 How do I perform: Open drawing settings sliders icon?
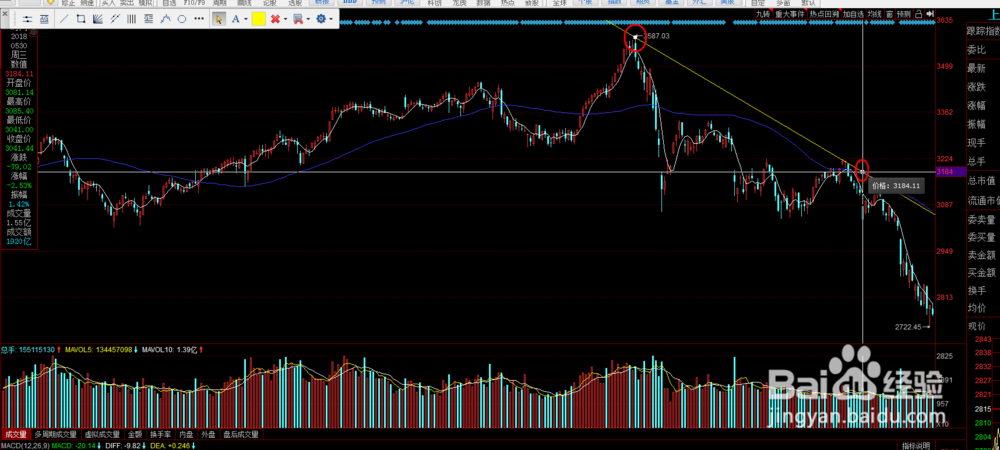[27, 19]
